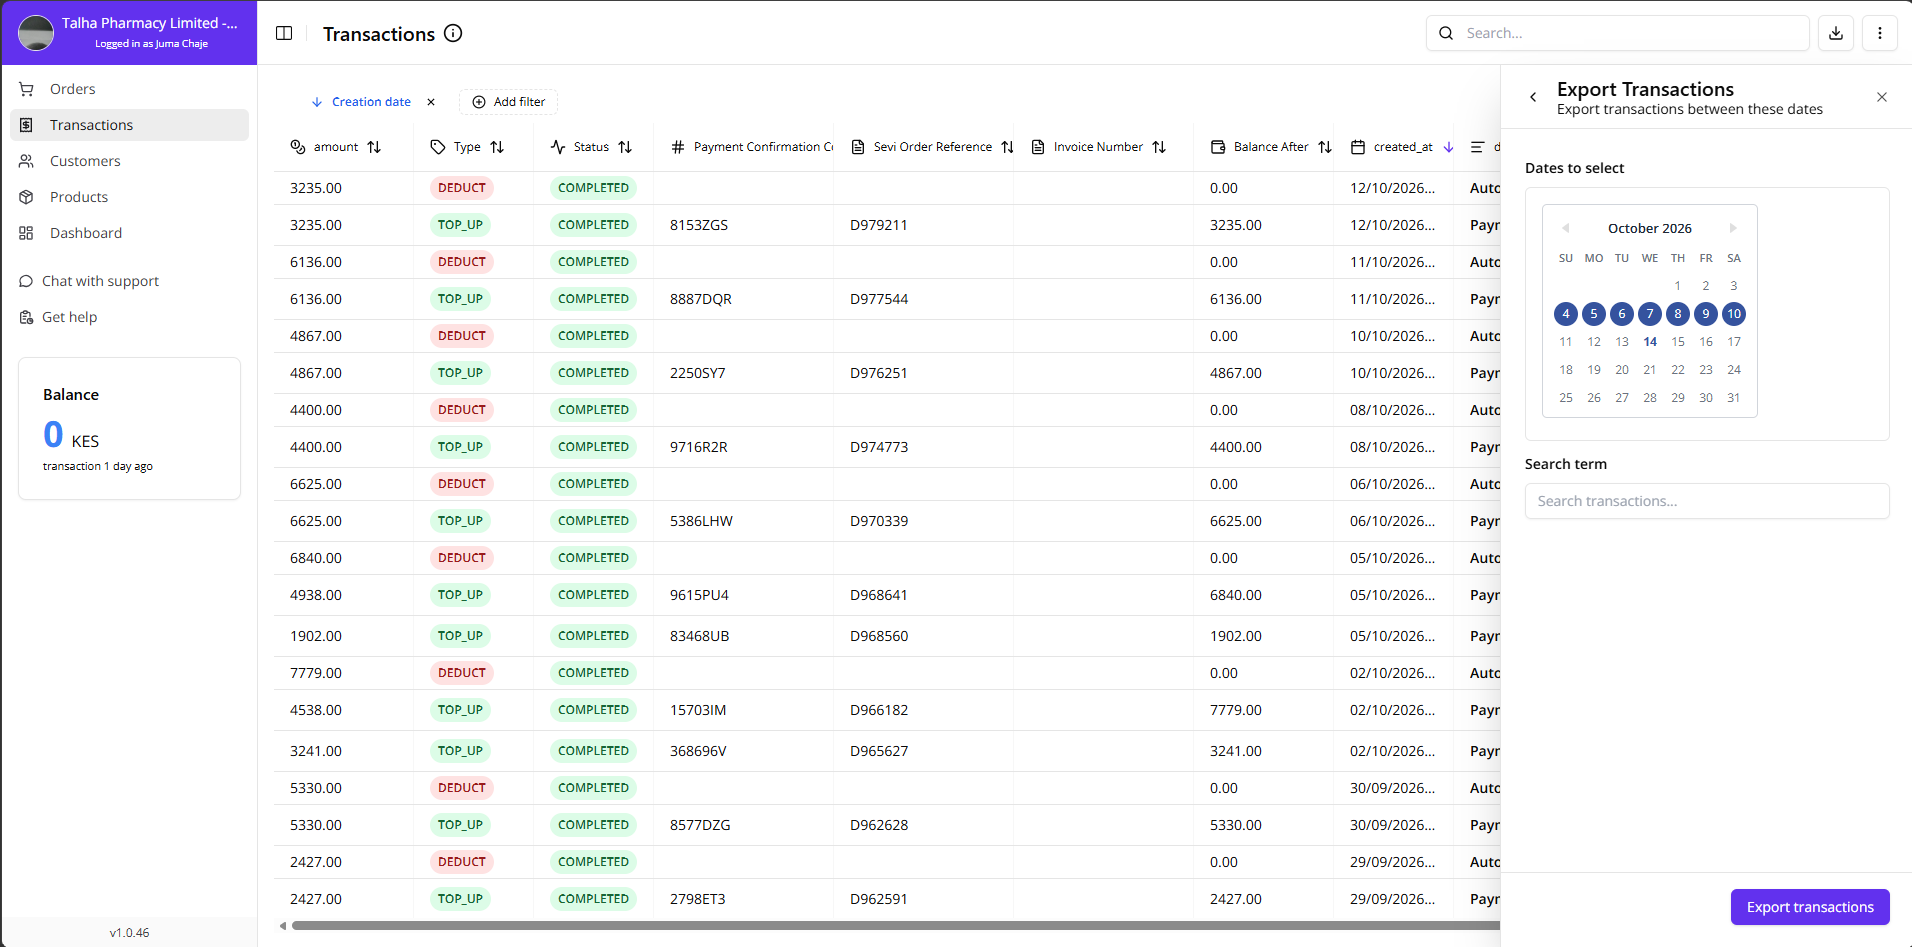The width and height of the screenshot is (1912, 947).
Task: Open Chat with support
Action: pyautogui.click(x=89, y=281)
